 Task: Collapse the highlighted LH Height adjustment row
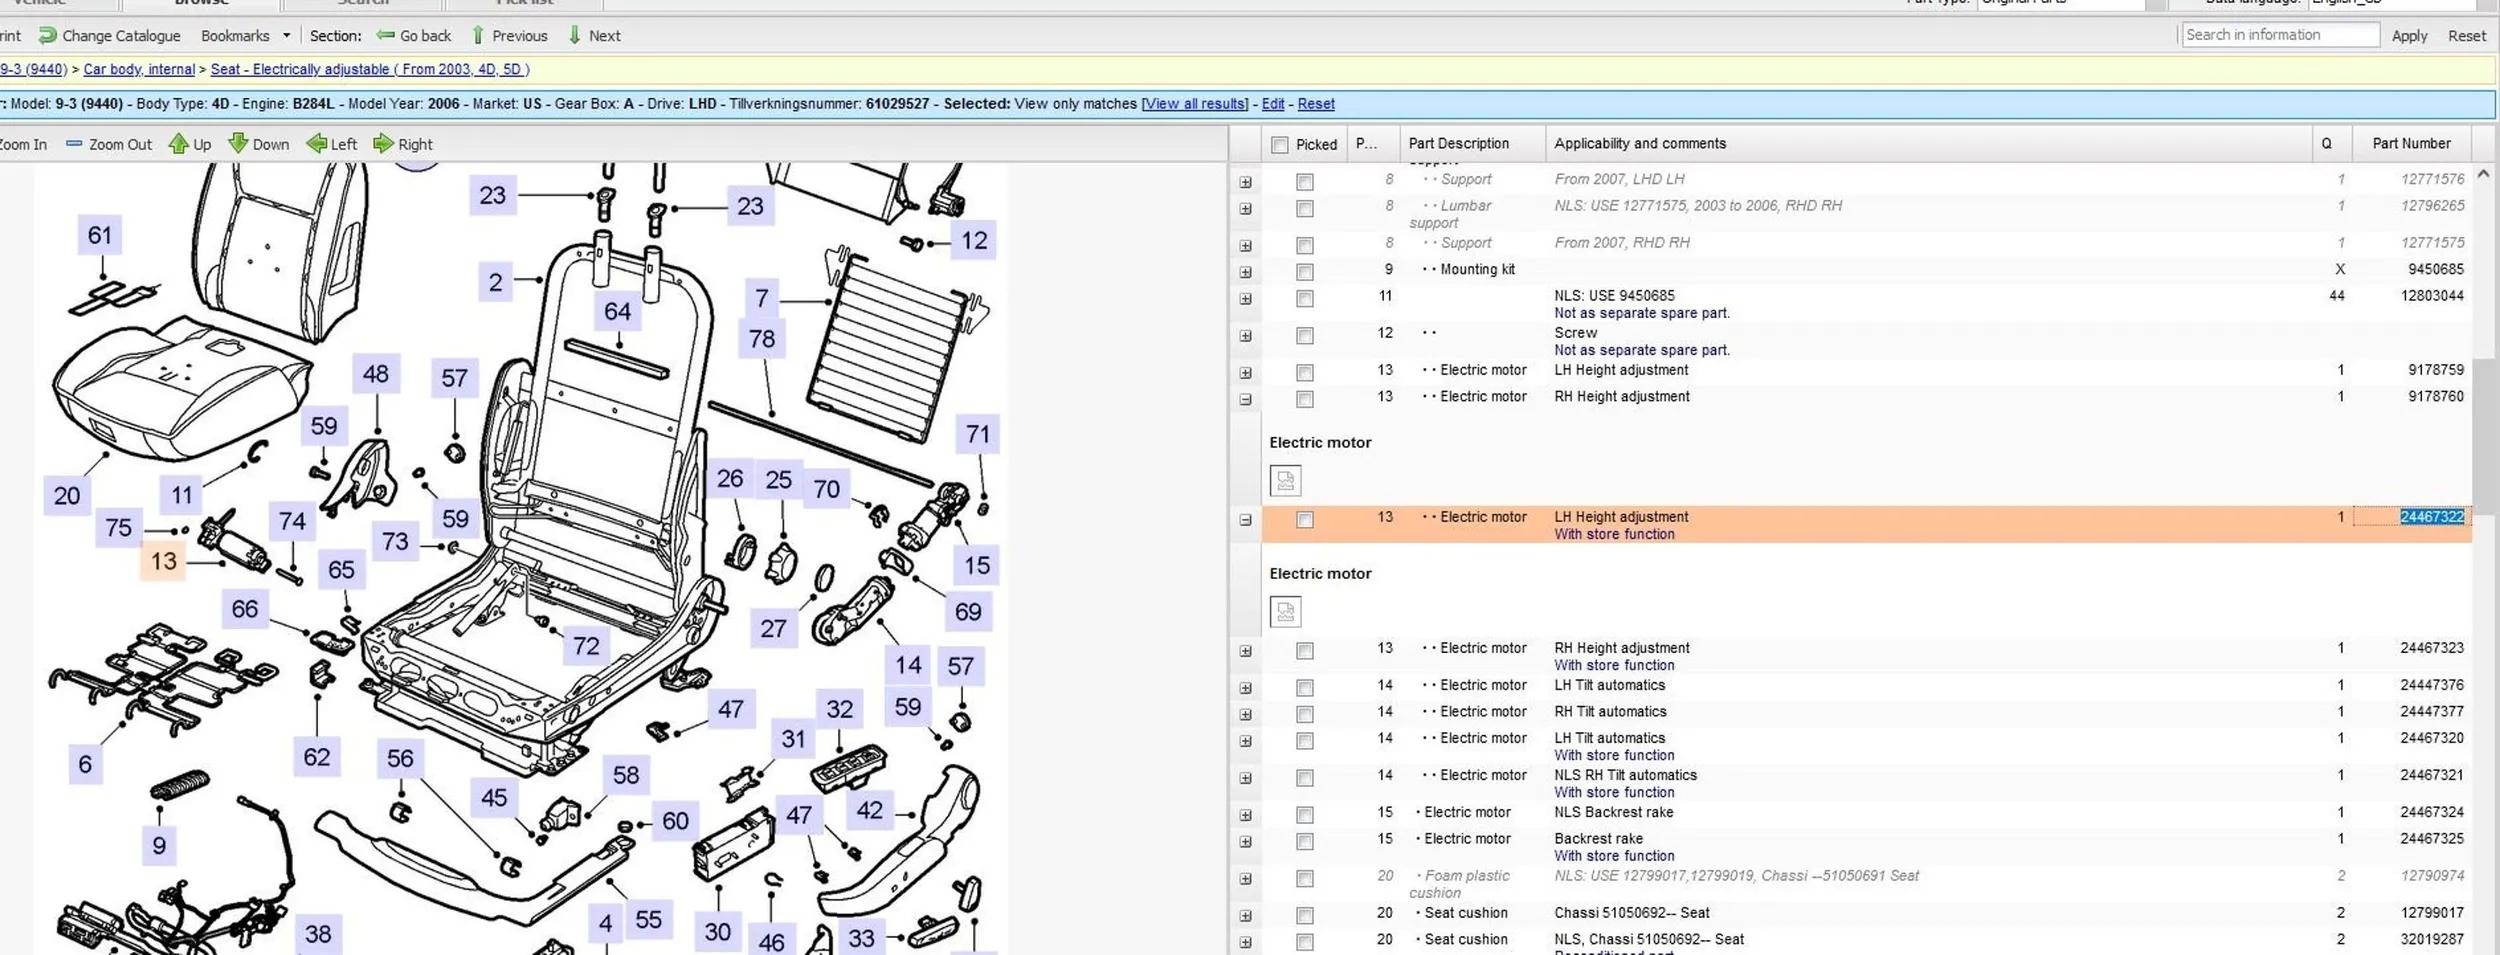1245,520
